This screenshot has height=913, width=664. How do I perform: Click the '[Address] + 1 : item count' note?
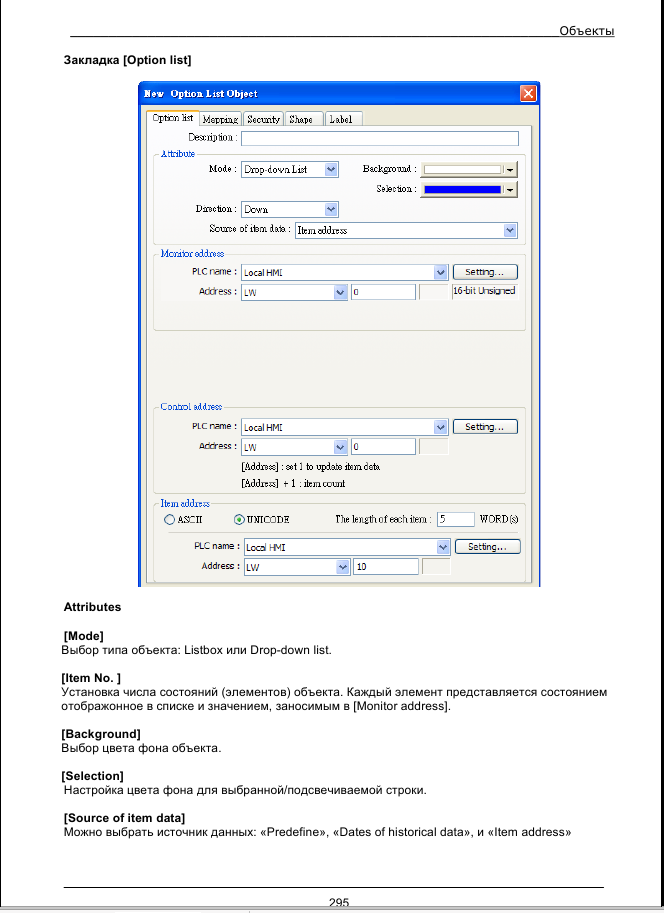(x=293, y=483)
